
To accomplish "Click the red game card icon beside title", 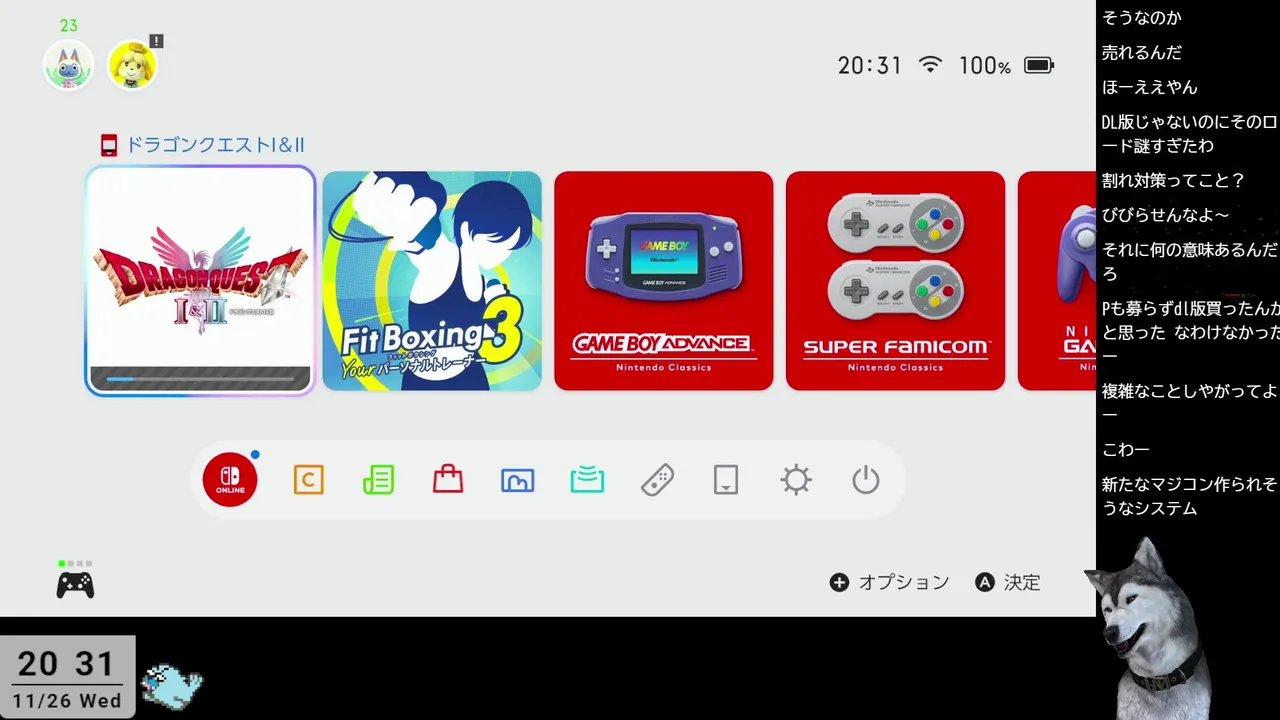I will click(x=109, y=145).
